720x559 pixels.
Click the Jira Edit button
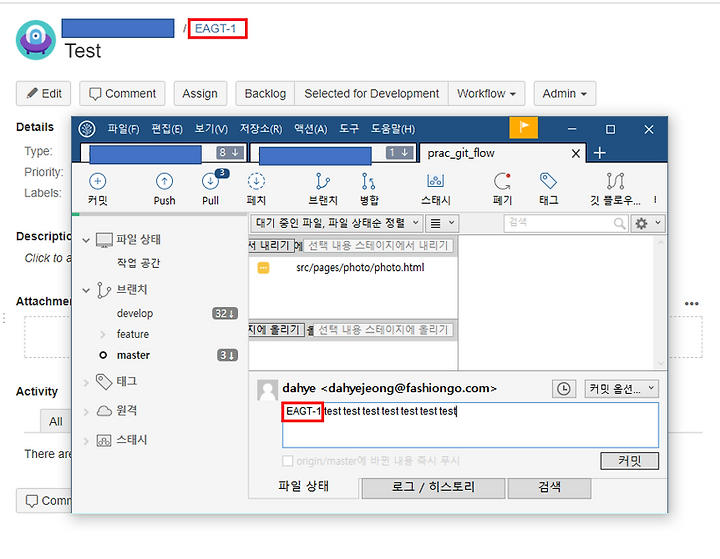(x=43, y=94)
